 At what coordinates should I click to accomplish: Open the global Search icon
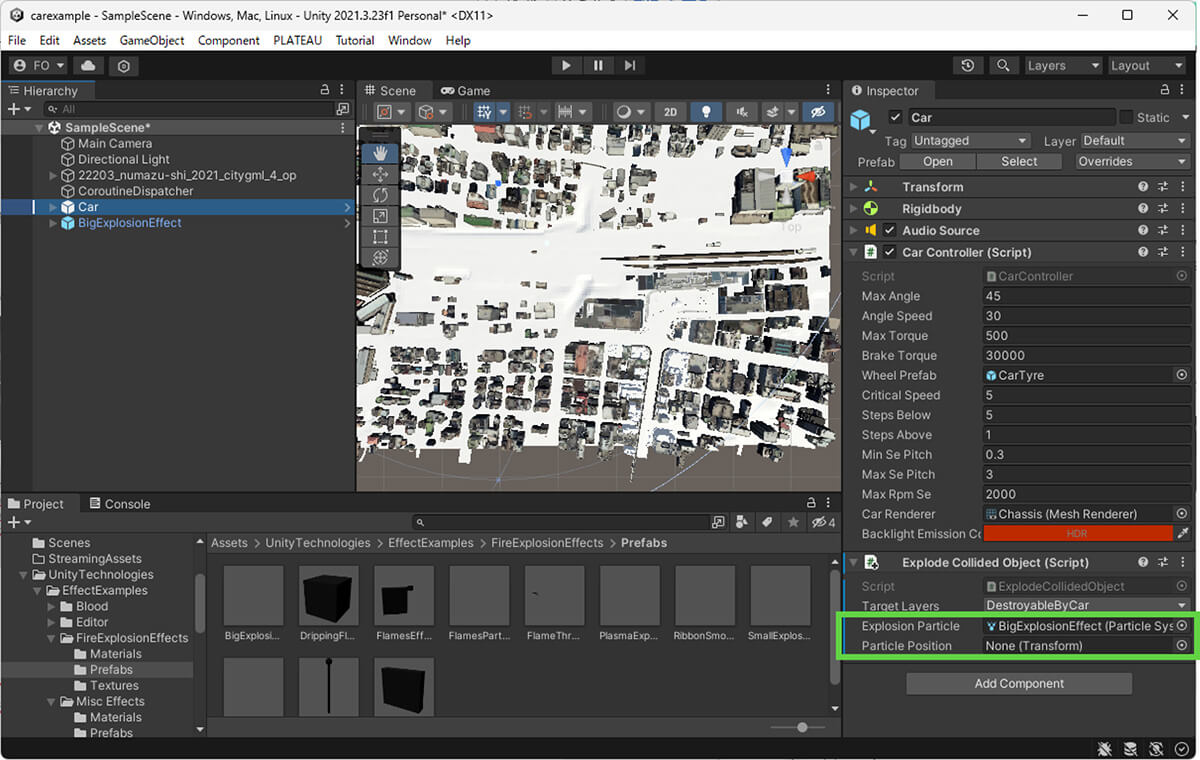[1003, 65]
